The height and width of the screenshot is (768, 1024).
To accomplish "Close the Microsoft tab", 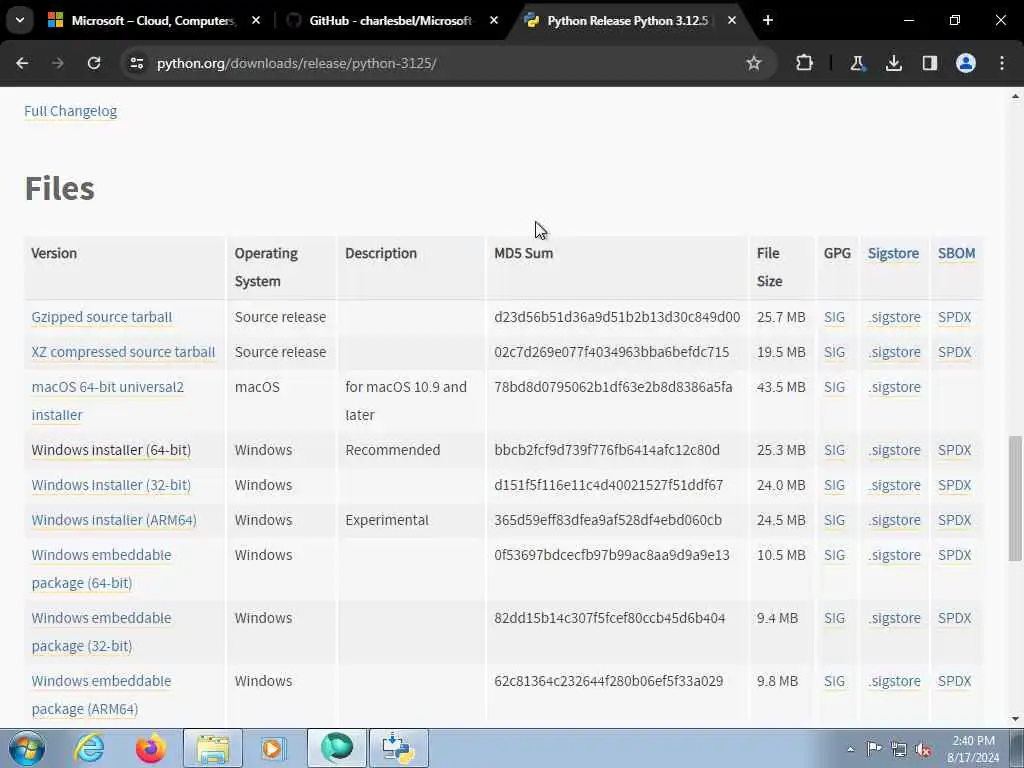I will pyautogui.click(x=256, y=20).
